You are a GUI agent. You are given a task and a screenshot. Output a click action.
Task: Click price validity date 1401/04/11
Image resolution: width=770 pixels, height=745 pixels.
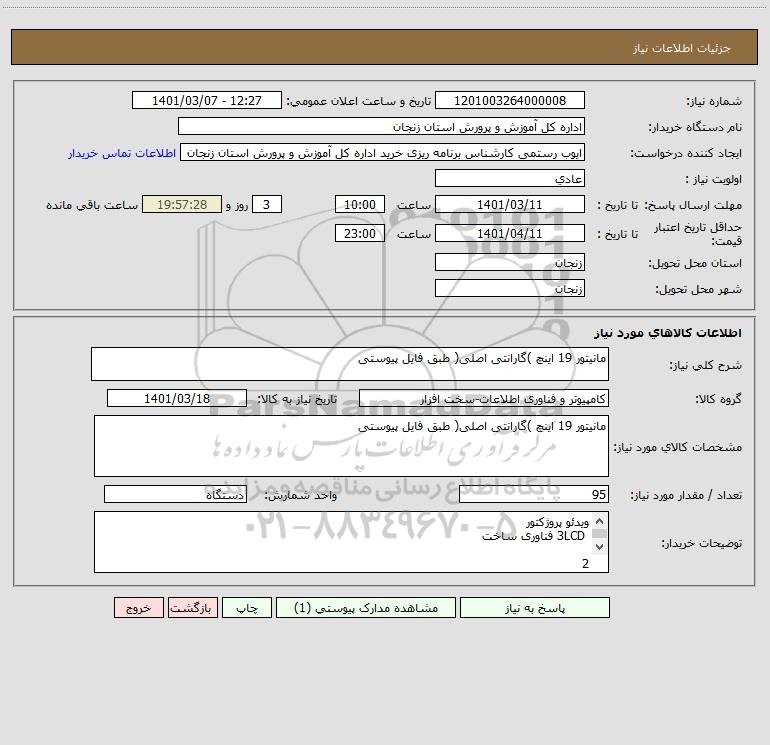[510, 233]
